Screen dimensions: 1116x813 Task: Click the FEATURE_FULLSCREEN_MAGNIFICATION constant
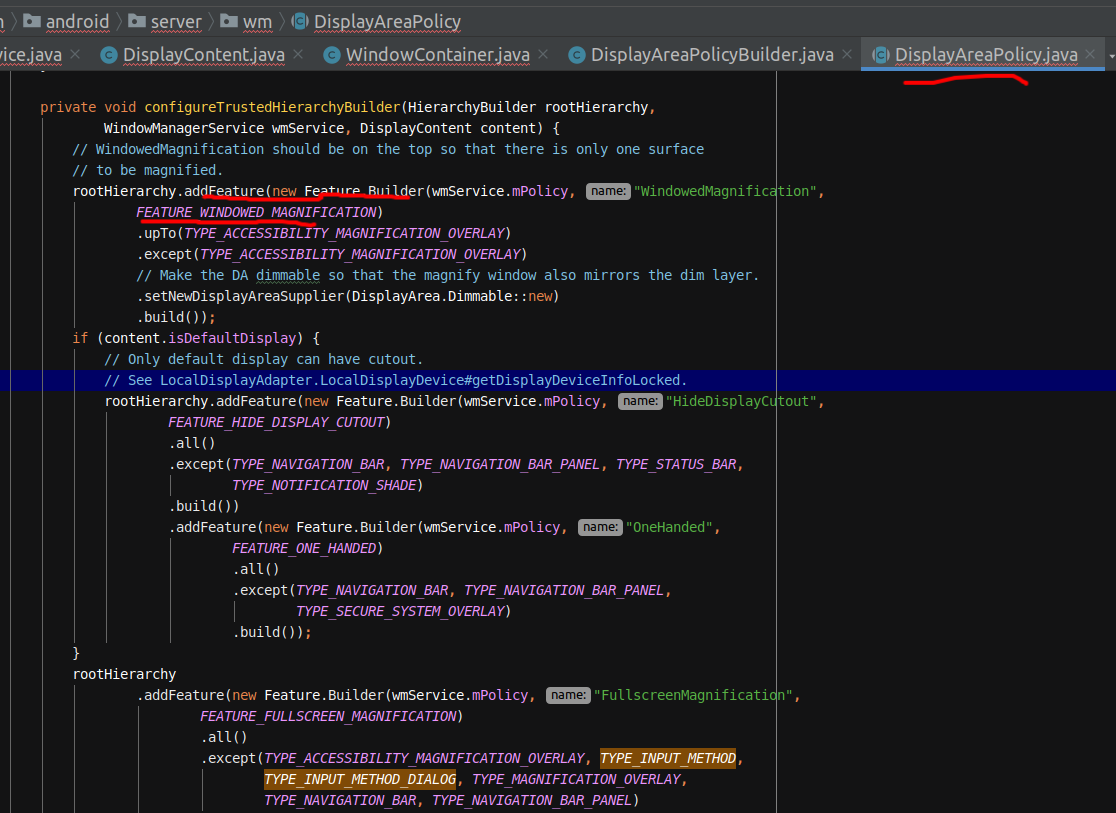pos(328,716)
